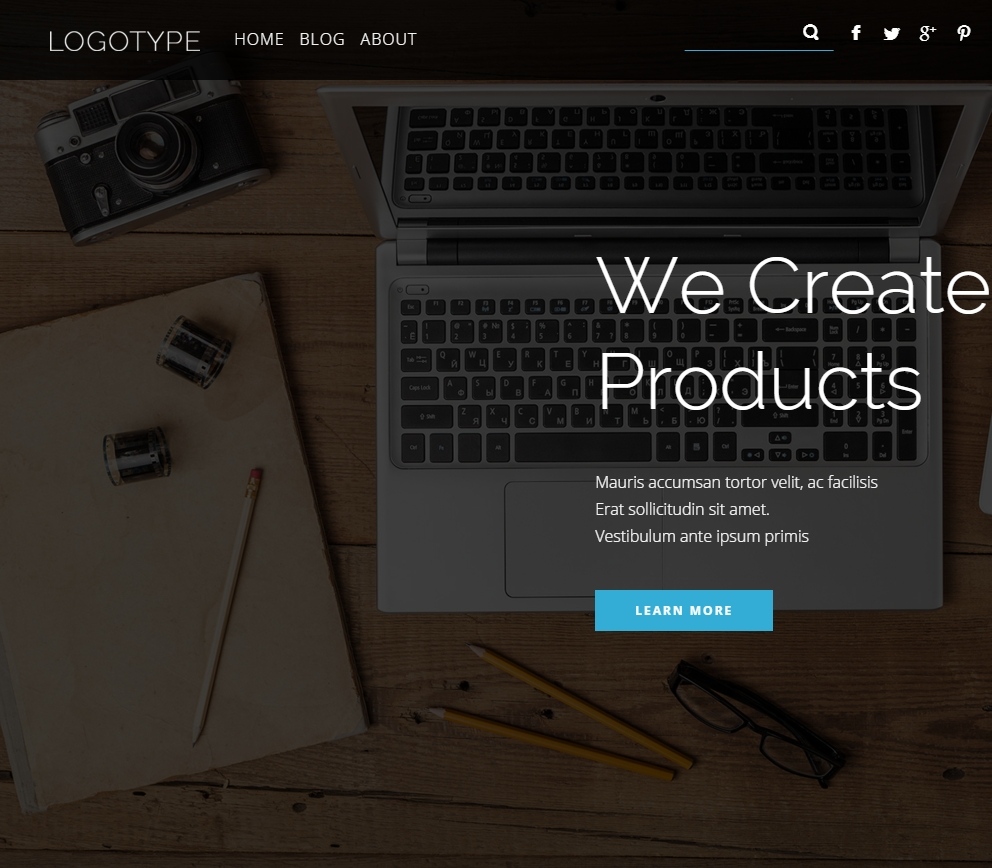This screenshot has width=992, height=868.
Task: Click the laptop webcam above the screen
Action: coord(658,98)
